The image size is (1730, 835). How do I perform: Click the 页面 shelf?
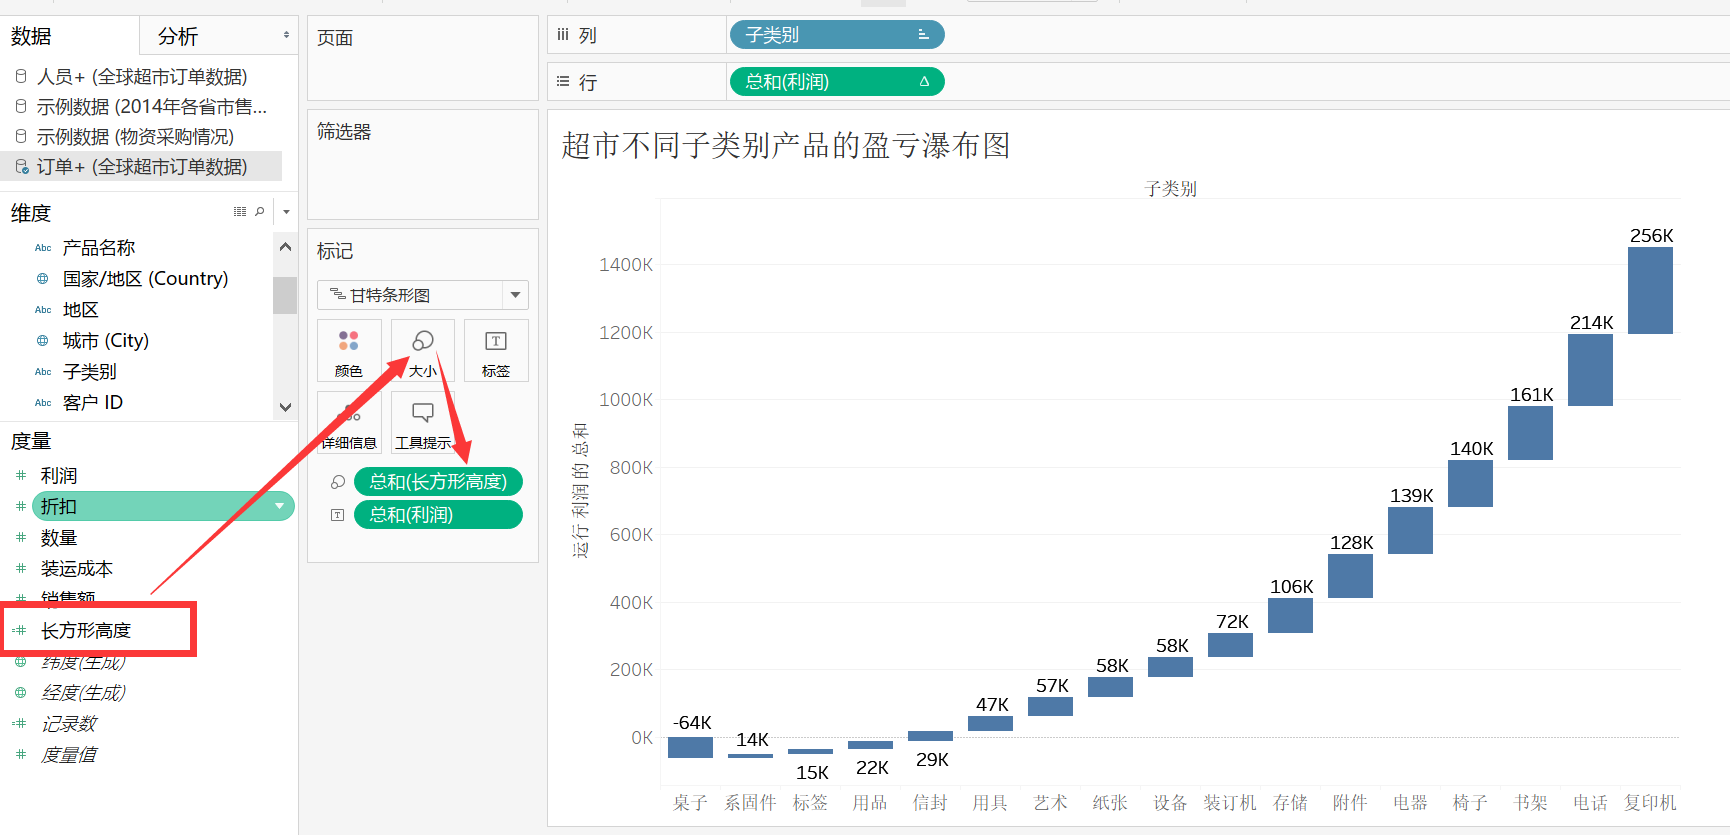[423, 58]
